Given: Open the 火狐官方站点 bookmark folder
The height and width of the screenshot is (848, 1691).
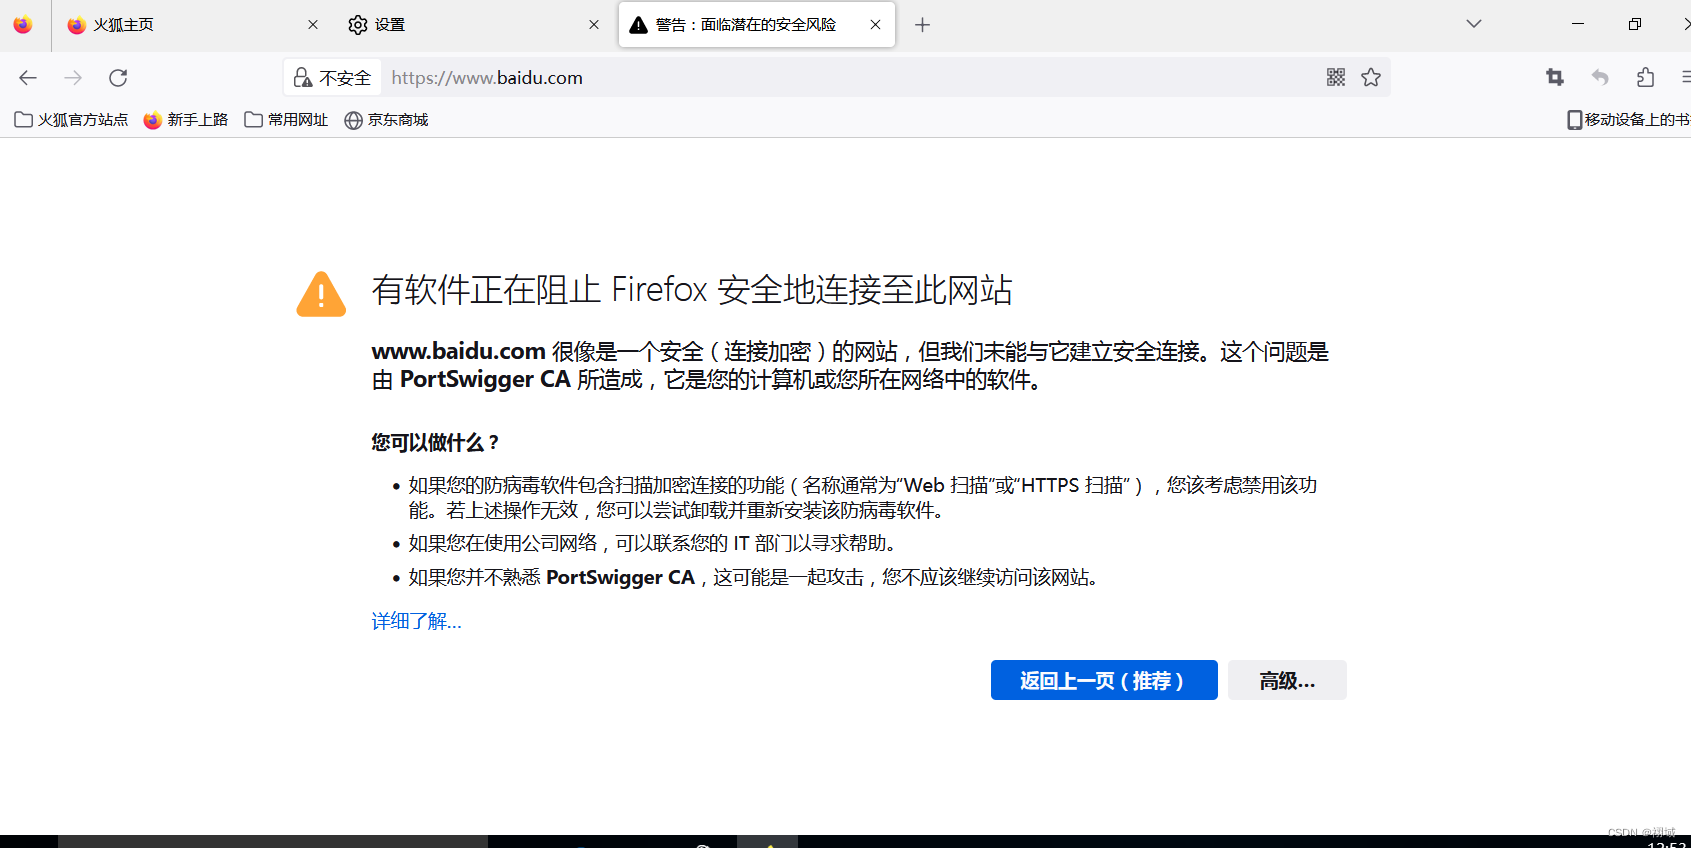Looking at the screenshot, I should [71, 120].
